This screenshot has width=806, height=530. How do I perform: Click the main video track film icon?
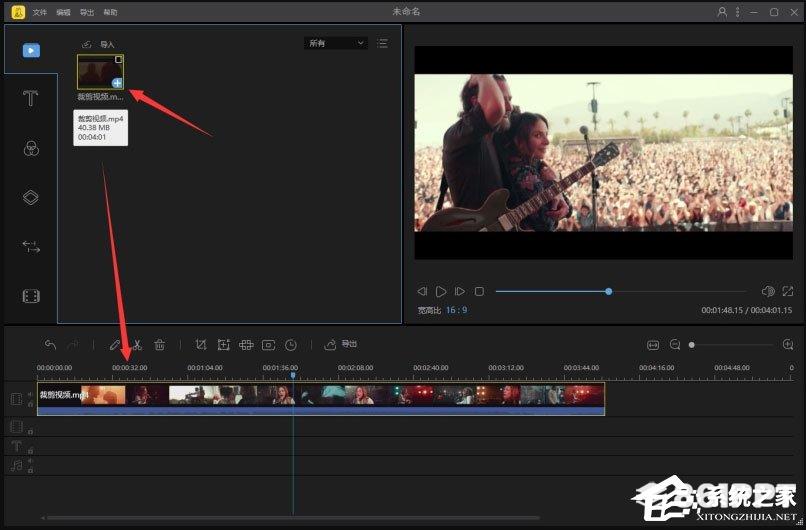[x=16, y=399]
